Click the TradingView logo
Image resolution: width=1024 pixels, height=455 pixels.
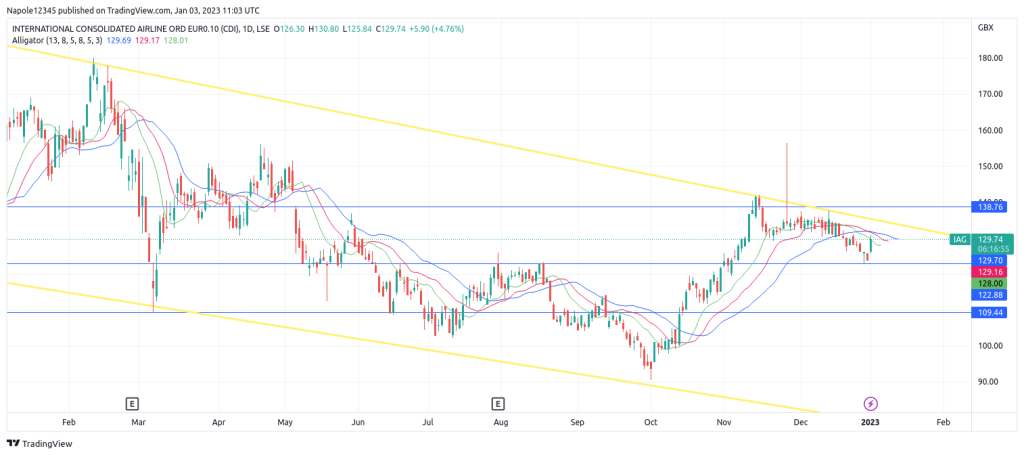pos(40,443)
